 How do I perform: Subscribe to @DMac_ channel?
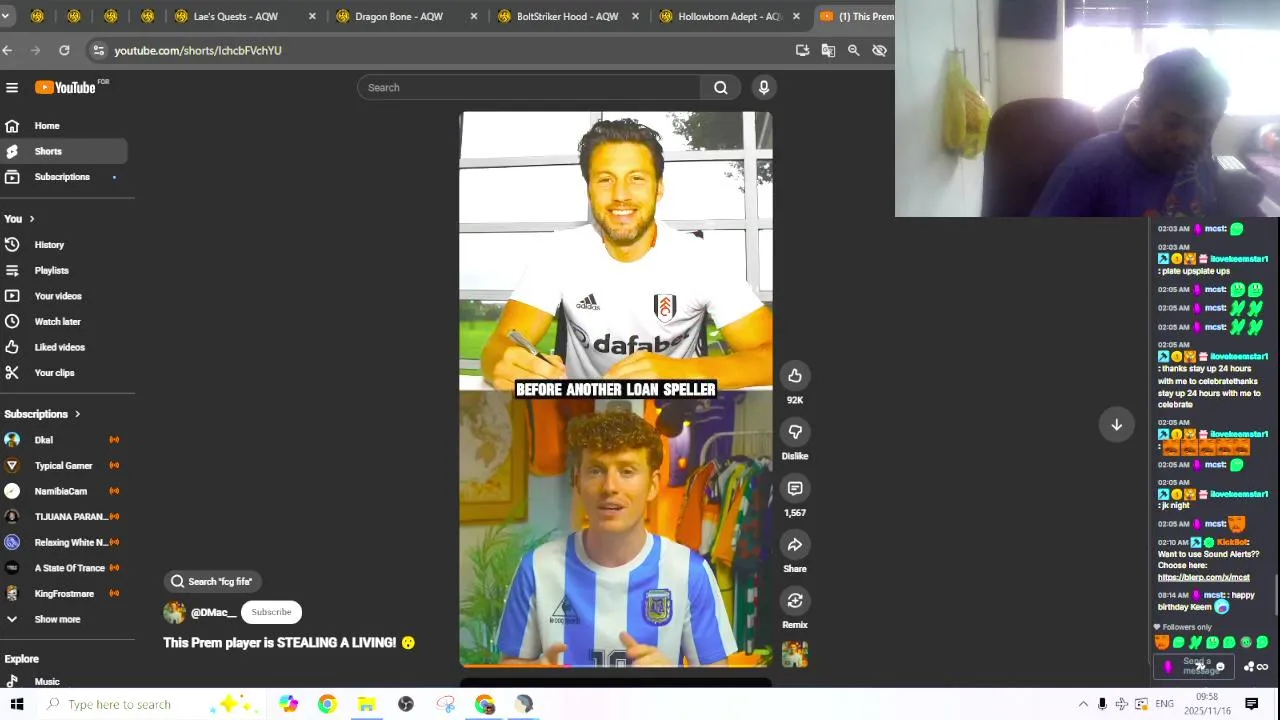271,612
